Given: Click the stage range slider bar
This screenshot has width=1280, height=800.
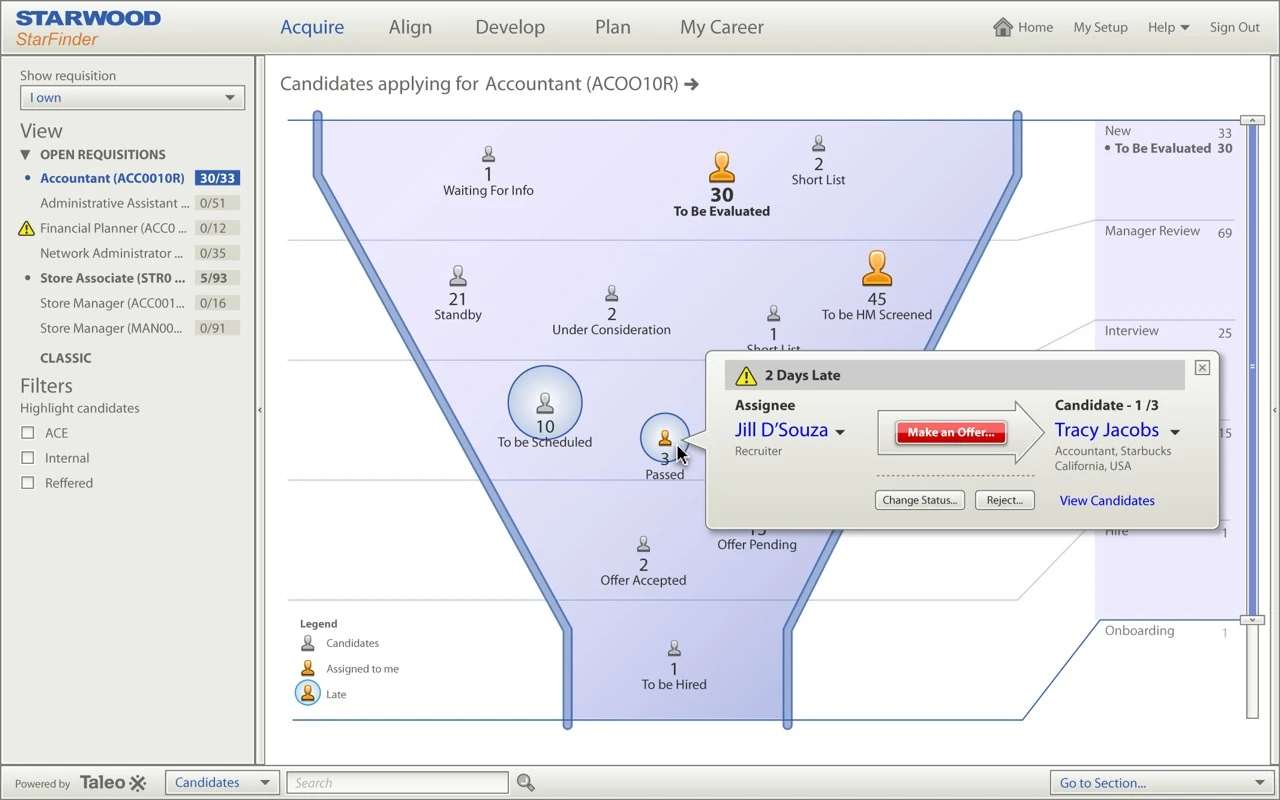Looking at the screenshot, I should click(x=1252, y=370).
